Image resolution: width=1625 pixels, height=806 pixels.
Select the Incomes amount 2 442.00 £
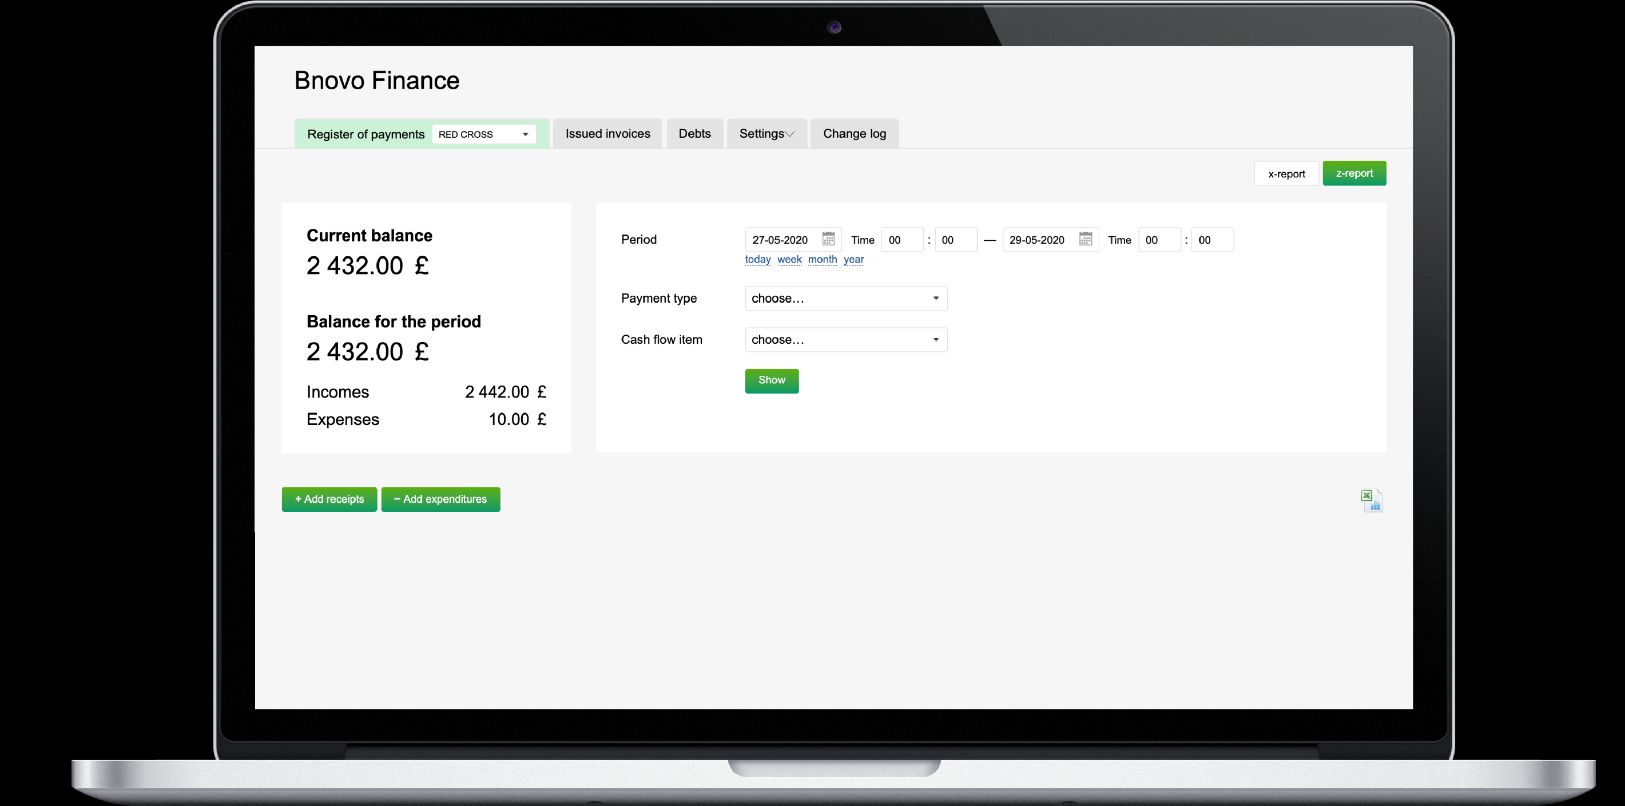coord(506,392)
